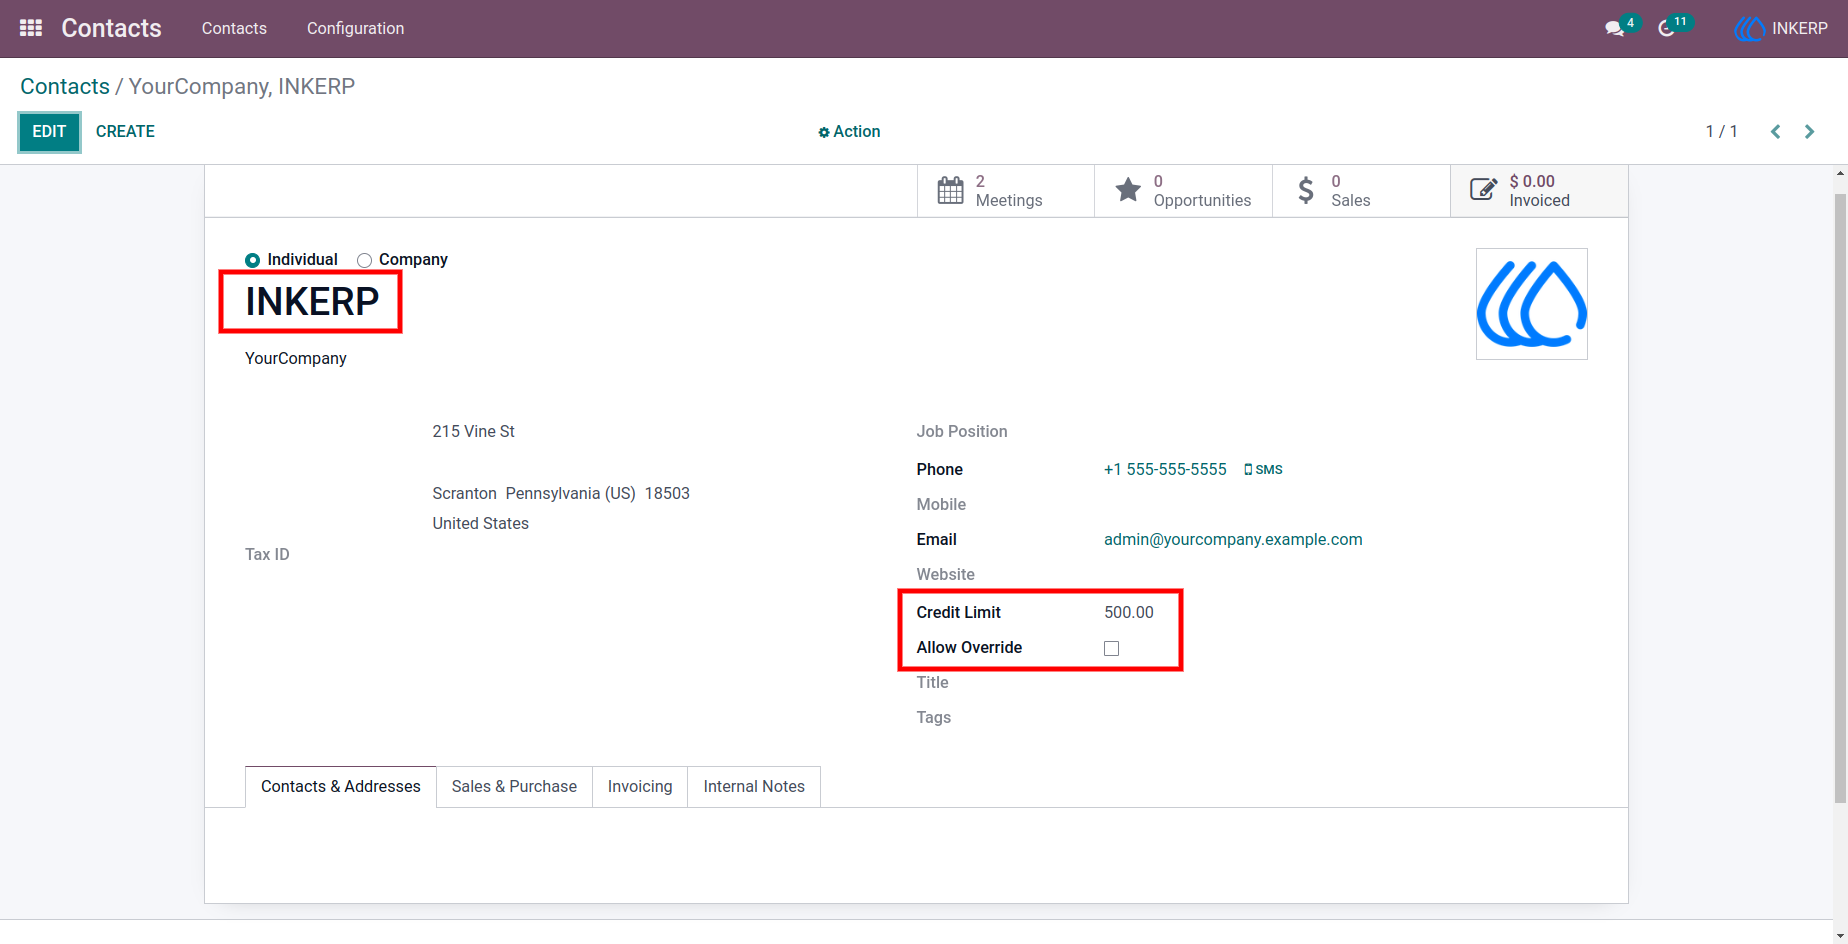Click the Job Position field label
The image size is (1848, 944).
click(x=962, y=432)
